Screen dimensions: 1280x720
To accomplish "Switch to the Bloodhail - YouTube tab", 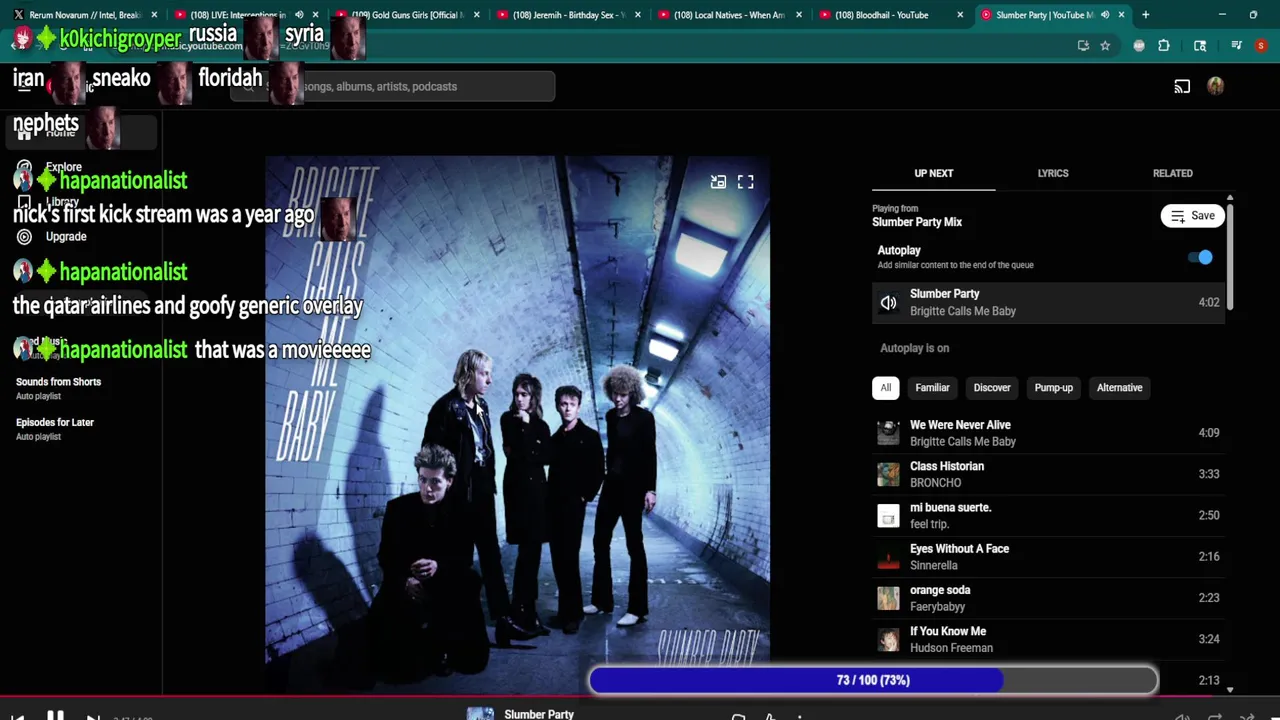I will click(889, 15).
